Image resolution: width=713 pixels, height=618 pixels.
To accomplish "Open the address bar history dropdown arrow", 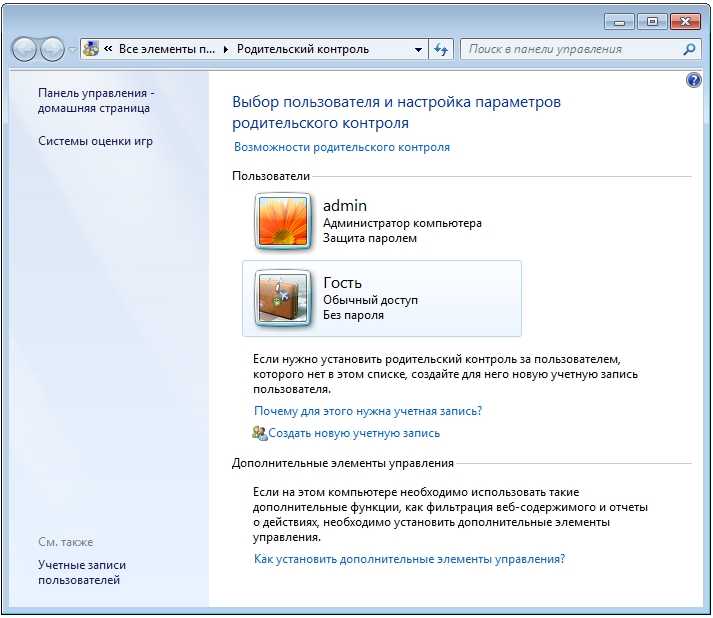I will 418,49.
